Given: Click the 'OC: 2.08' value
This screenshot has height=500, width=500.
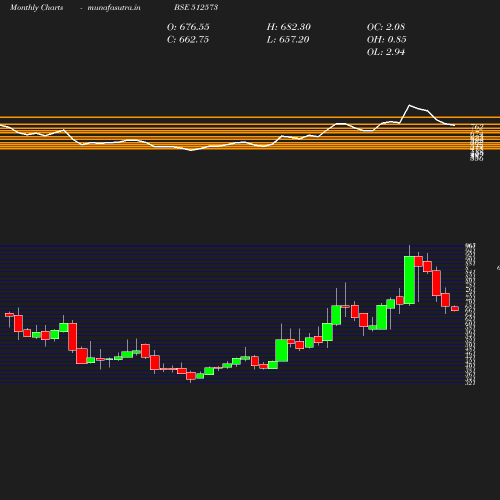Looking at the screenshot, I should [x=386, y=27].
